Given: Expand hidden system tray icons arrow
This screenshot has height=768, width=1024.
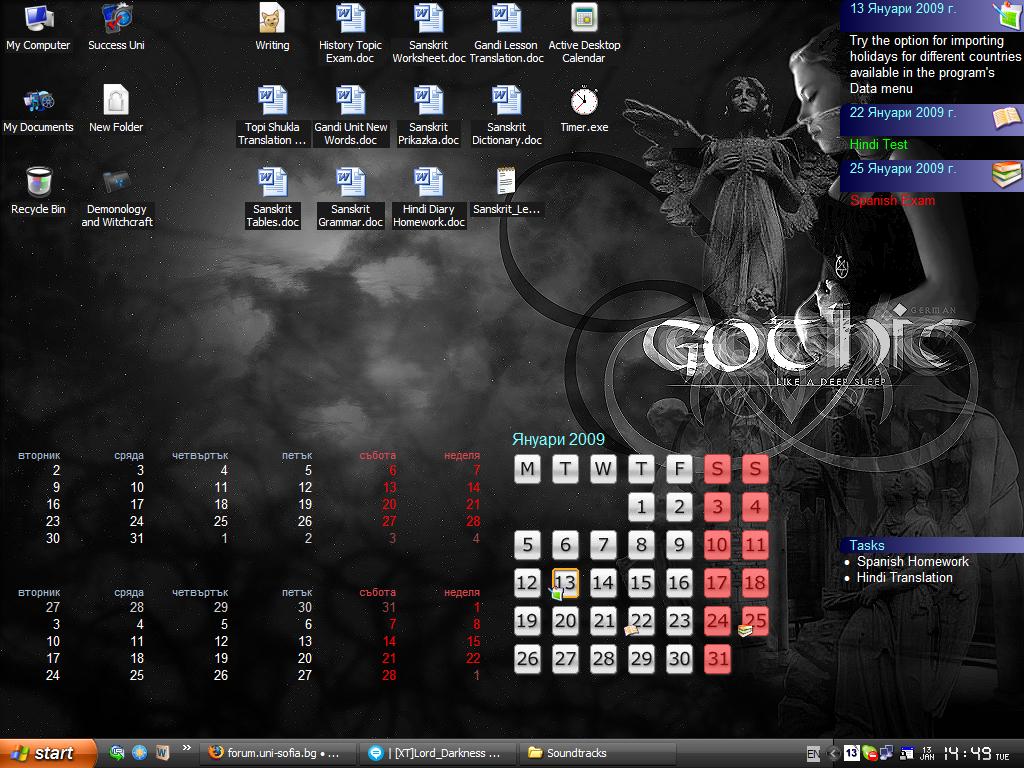Looking at the screenshot, I should click(834, 753).
